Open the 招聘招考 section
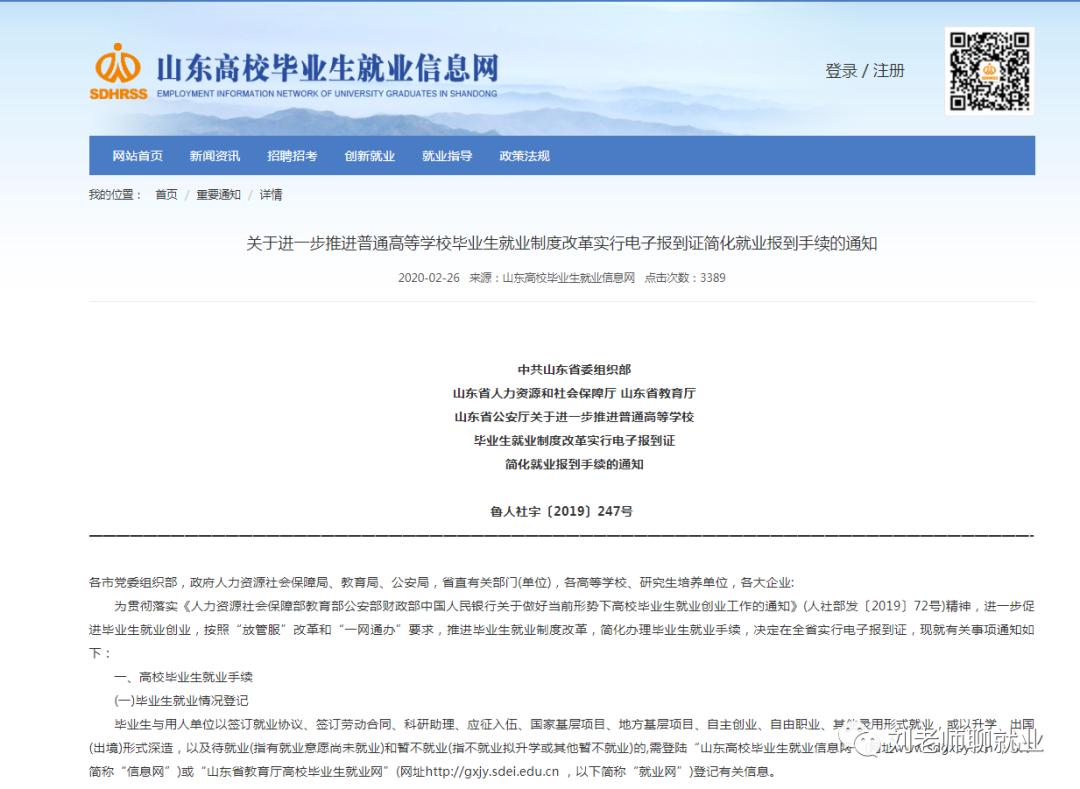This screenshot has width=1080, height=789. pyautogui.click(x=291, y=155)
